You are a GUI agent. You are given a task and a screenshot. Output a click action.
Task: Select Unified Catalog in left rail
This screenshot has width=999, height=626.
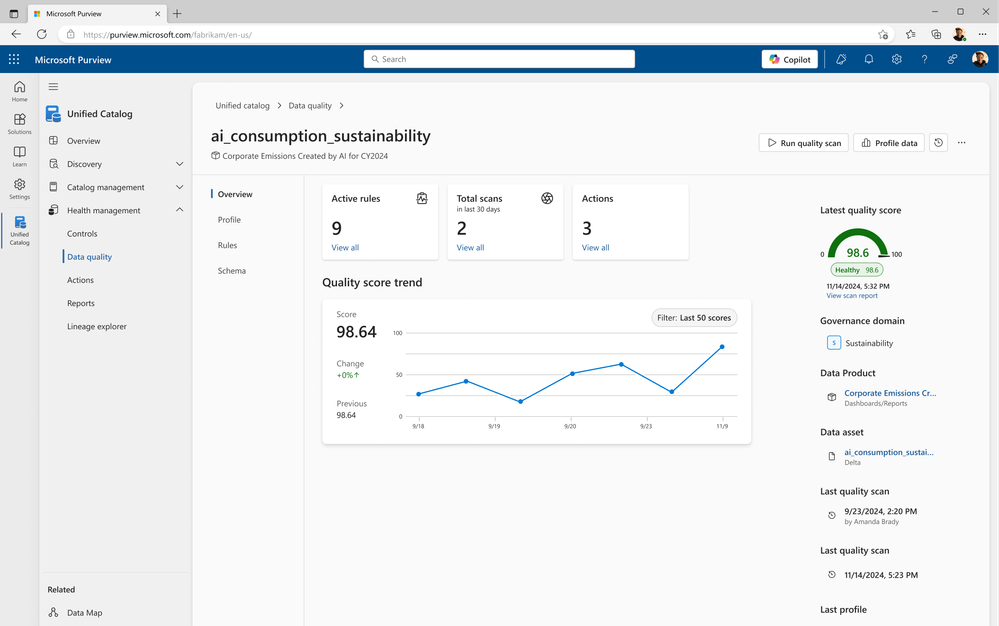pos(20,230)
